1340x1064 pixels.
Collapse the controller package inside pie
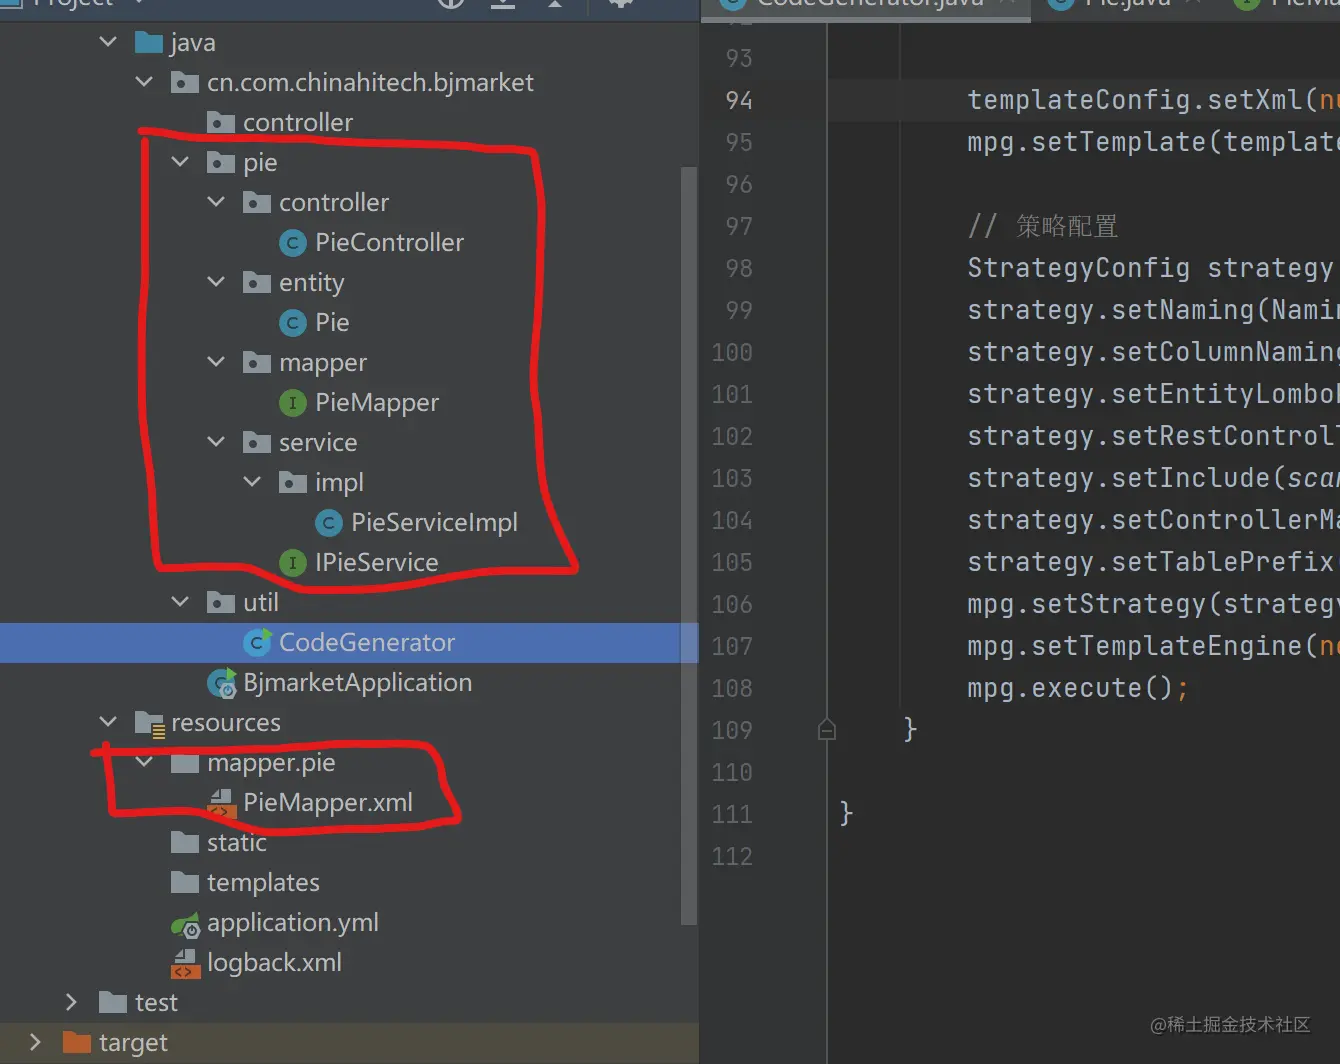(x=216, y=202)
